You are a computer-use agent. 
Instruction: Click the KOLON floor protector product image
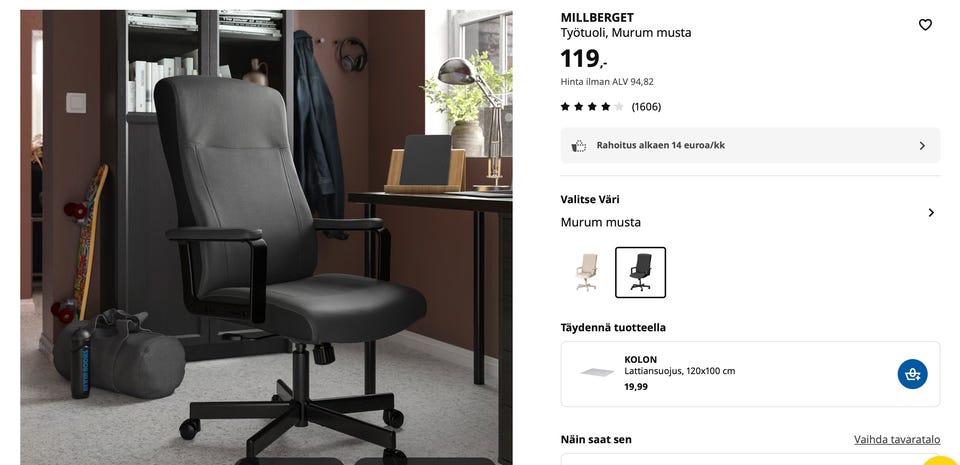point(597,372)
